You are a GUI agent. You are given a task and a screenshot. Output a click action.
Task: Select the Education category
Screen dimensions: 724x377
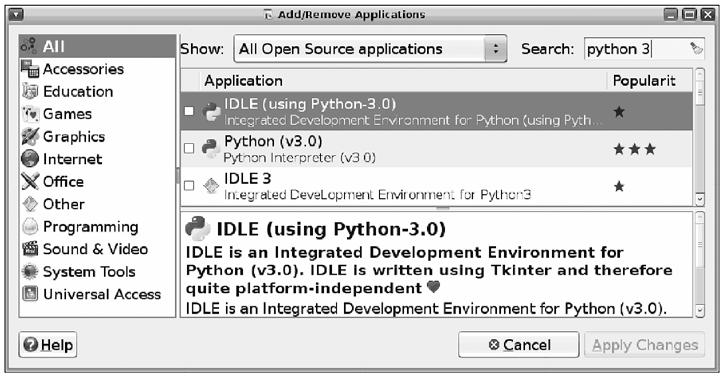[x=97, y=91]
